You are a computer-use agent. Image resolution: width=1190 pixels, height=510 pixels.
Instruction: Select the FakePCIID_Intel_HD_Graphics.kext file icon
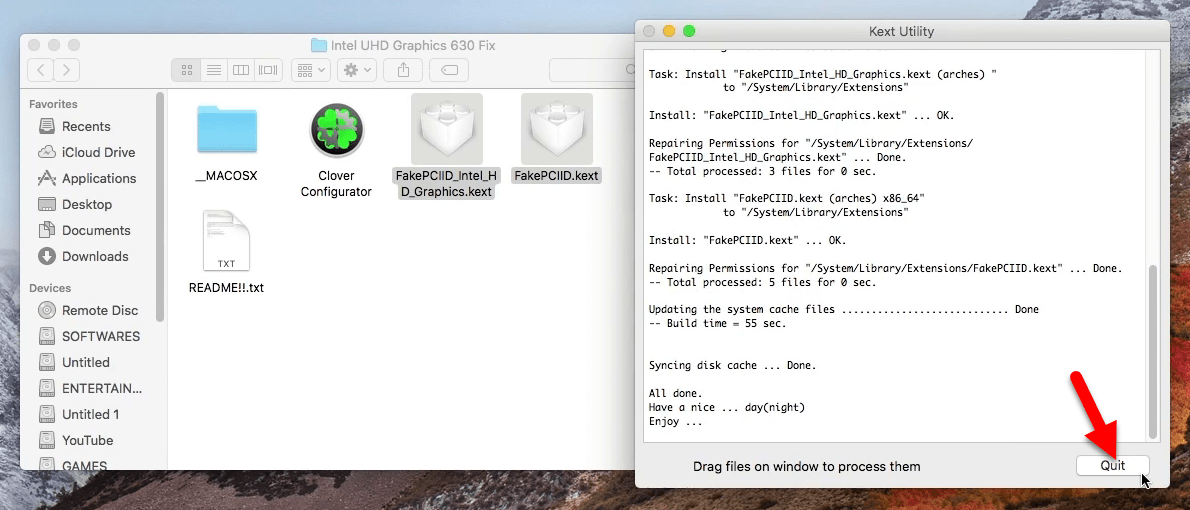coord(446,129)
